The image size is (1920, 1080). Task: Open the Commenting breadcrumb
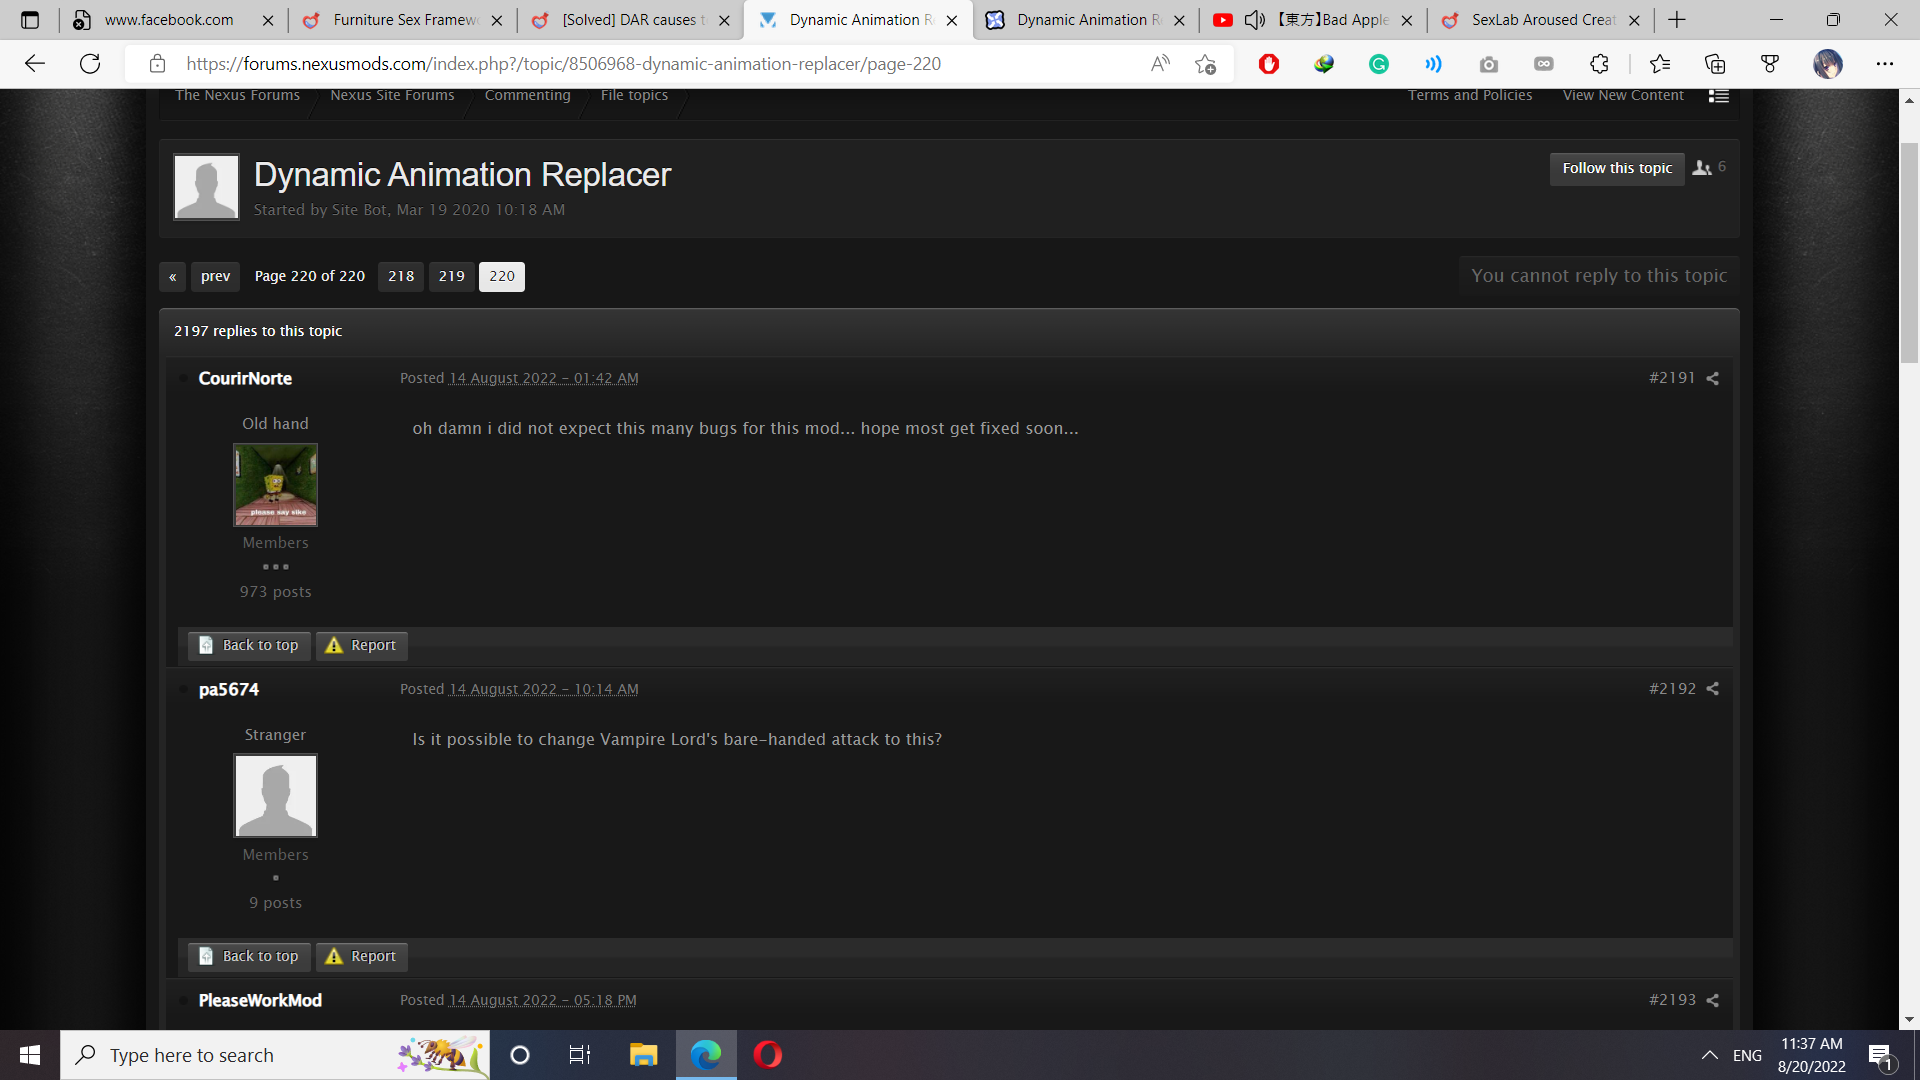coord(527,96)
